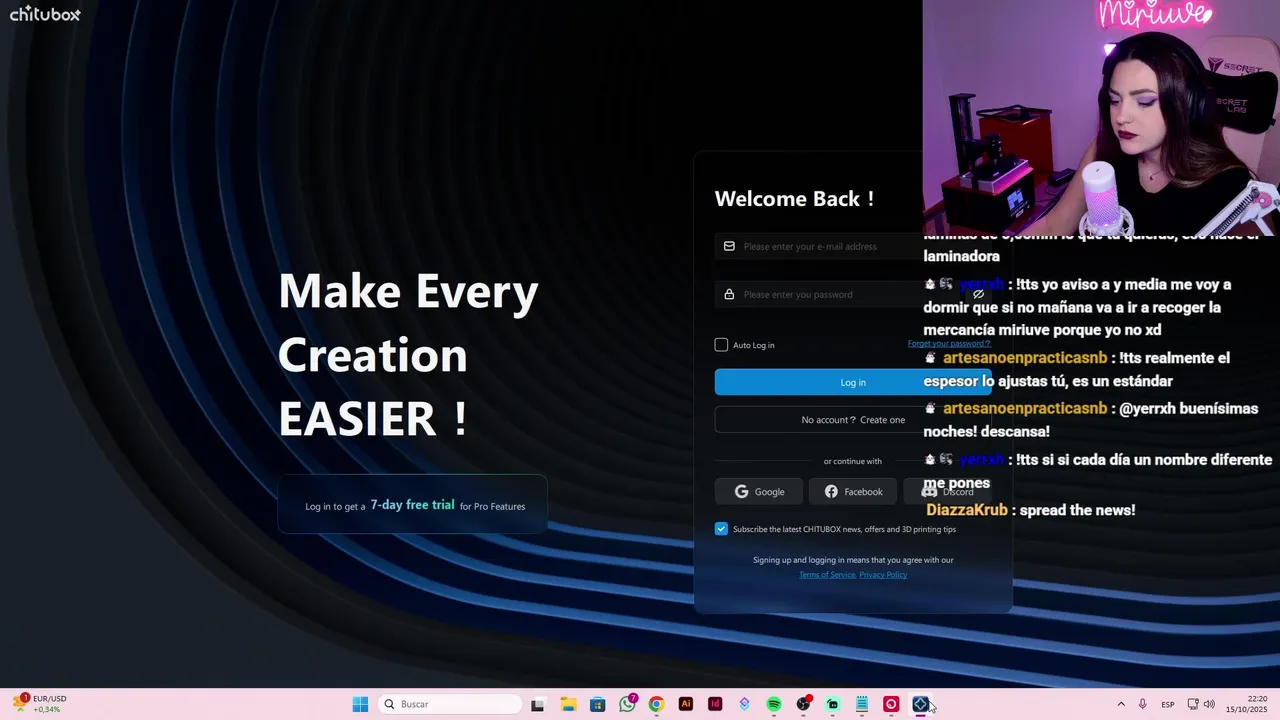Open Spotify from the taskbar
The height and width of the screenshot is (720, 1280).
(x=774, y=704)
